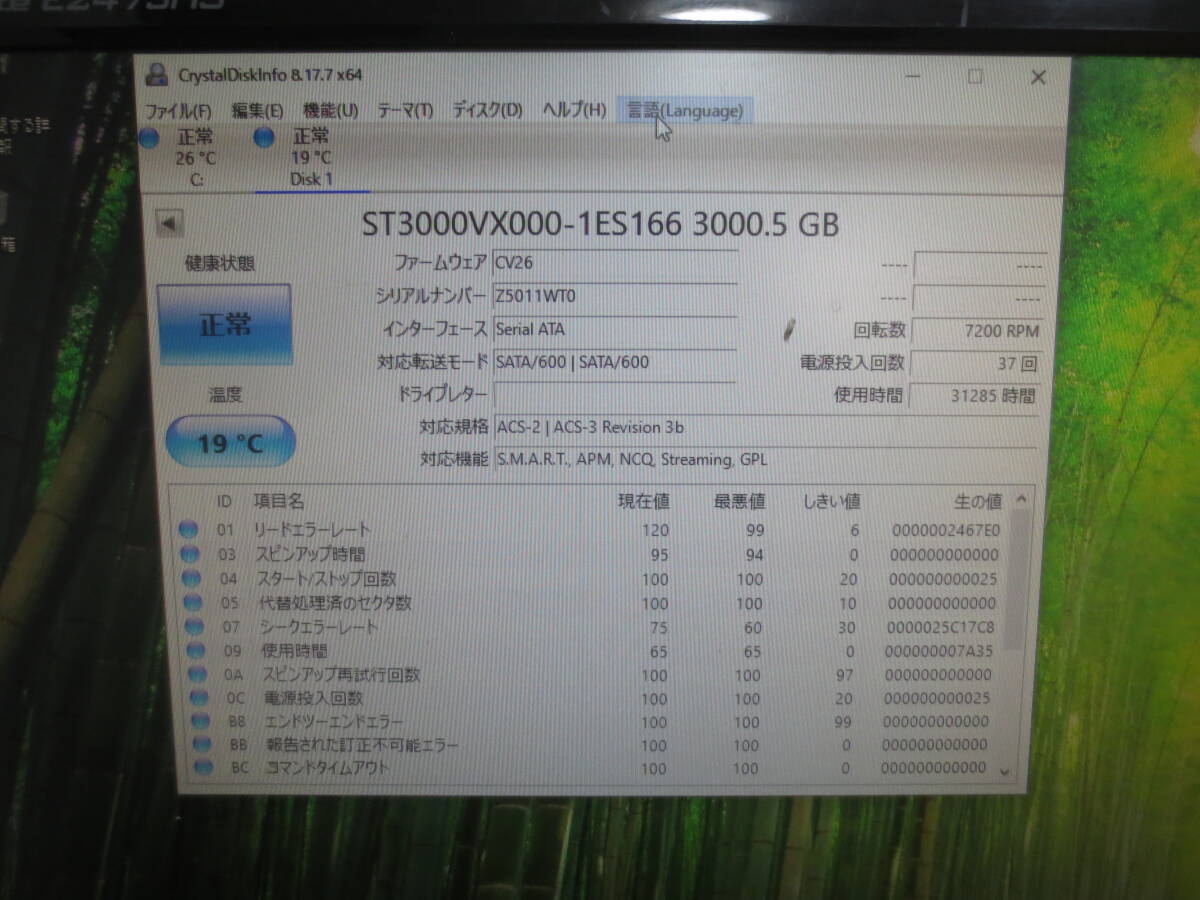The height and width of the screenshot is (900, 1200).
Task: Open the ディスク(D) menu
Action: tap(487, 110)
